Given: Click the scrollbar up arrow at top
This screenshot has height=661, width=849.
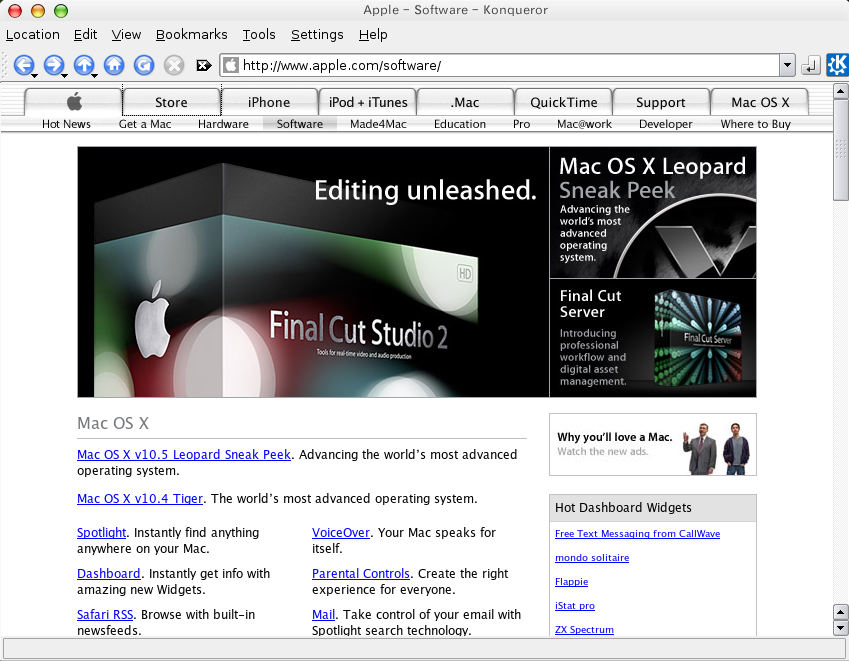Looking at the screenshot, I should pos(840,91).
